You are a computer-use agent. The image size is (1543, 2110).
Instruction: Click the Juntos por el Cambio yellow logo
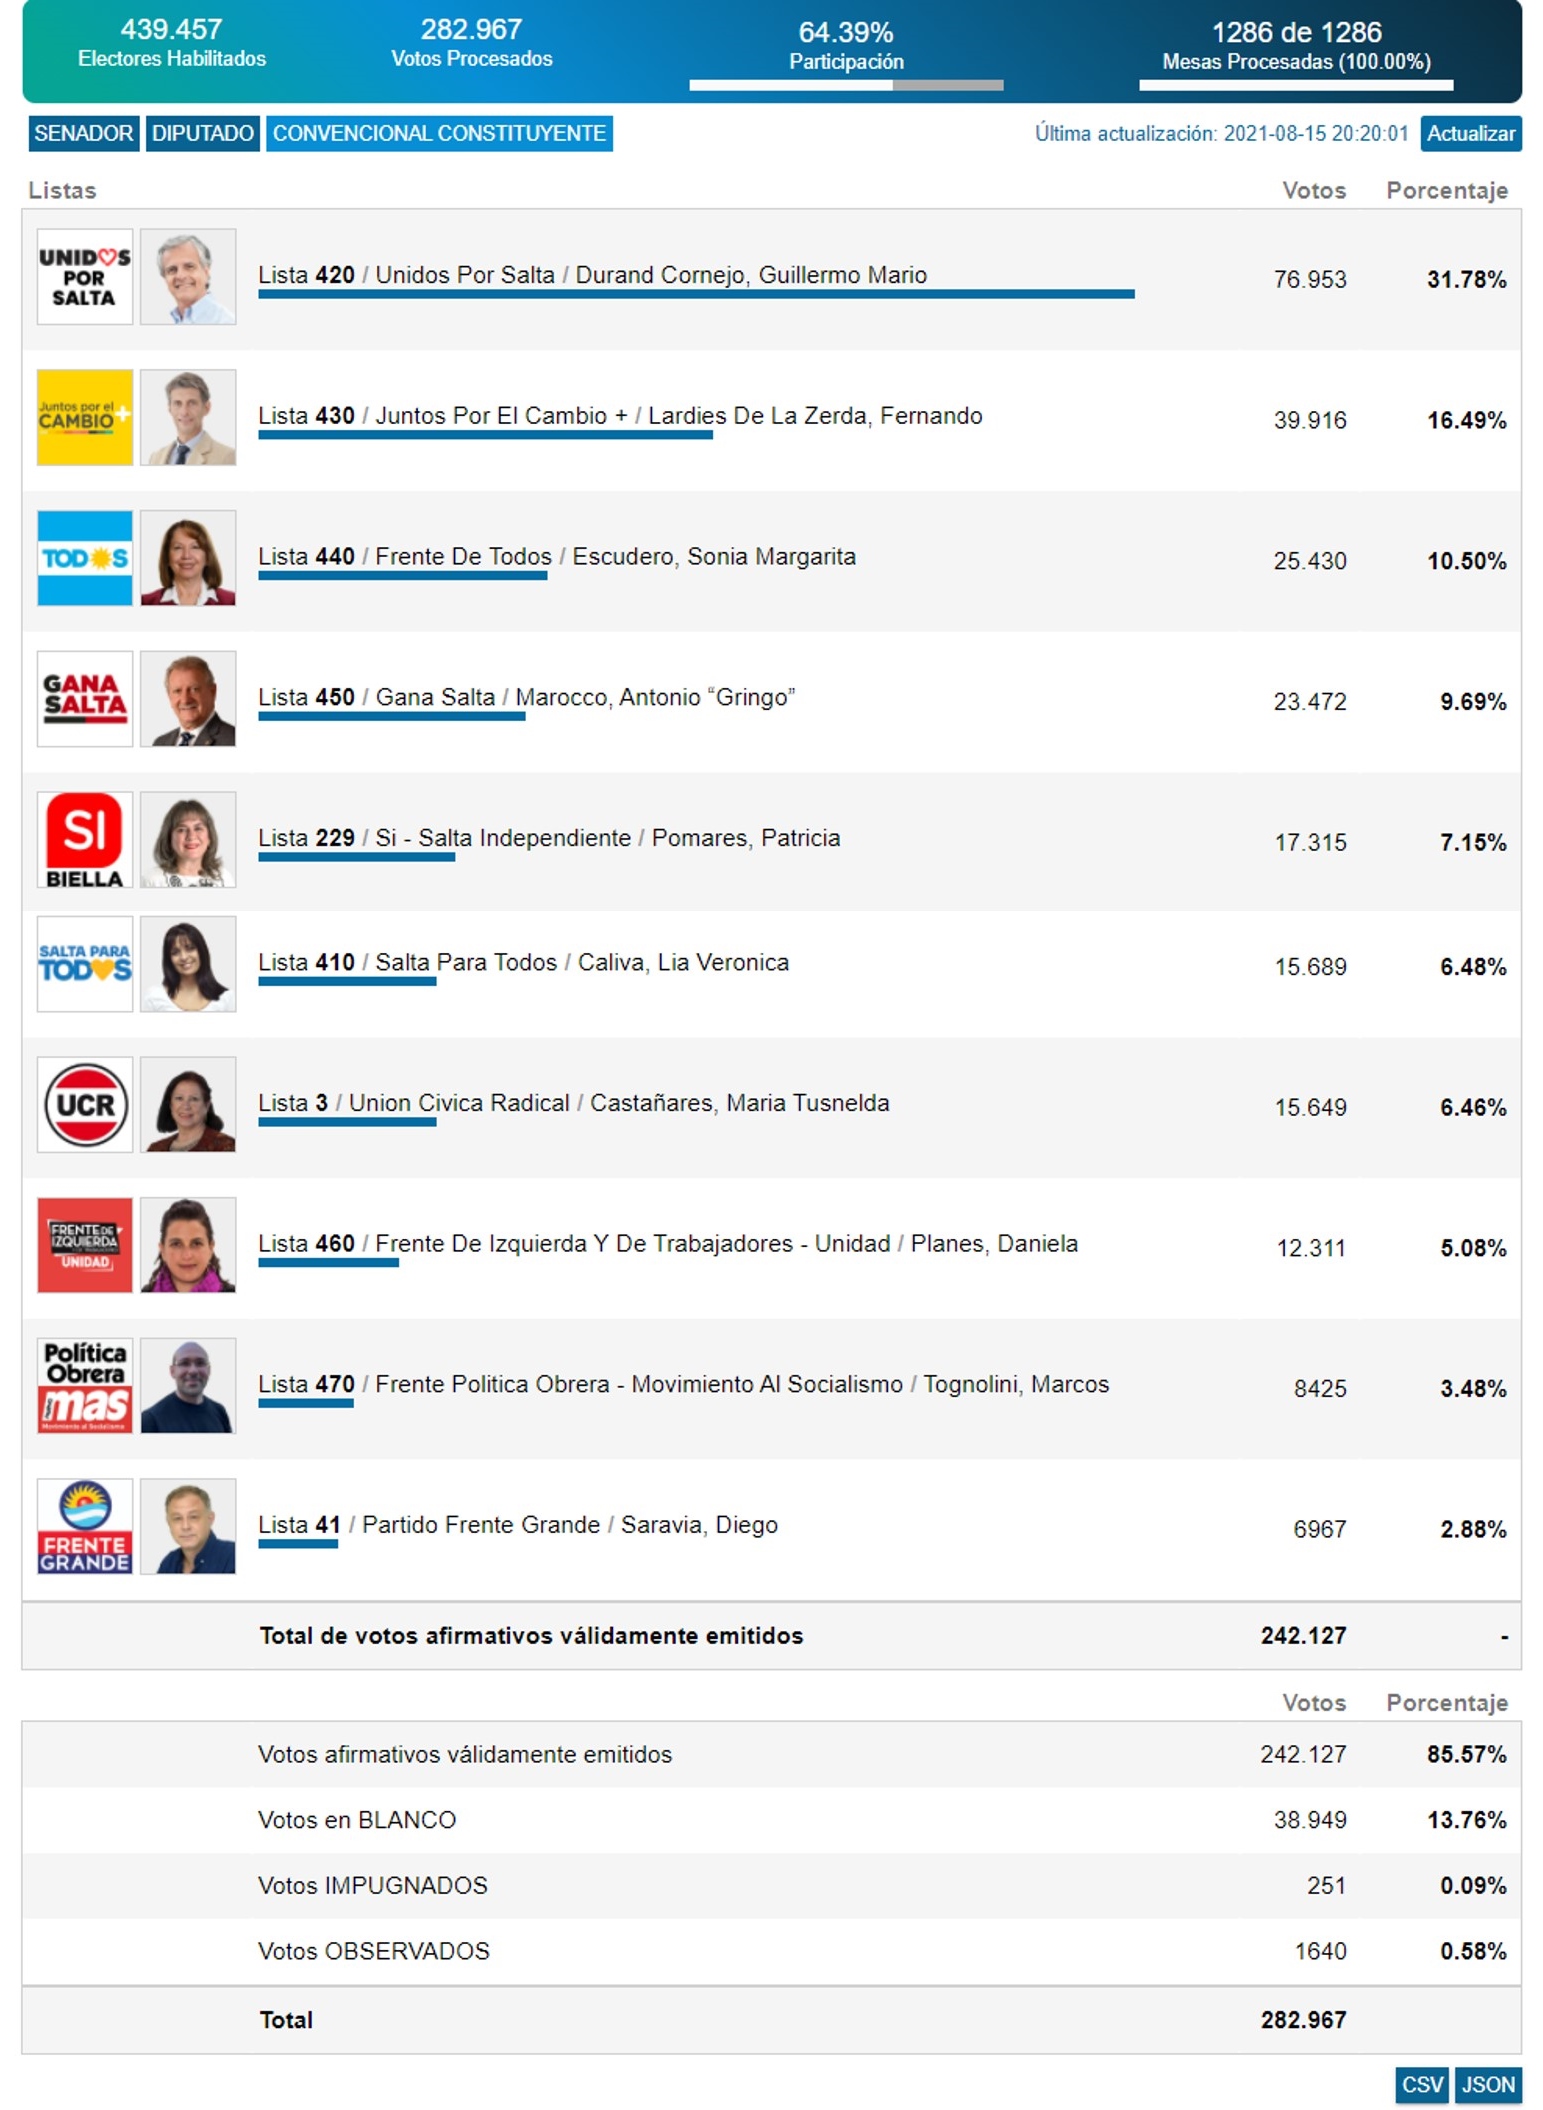pyautogui.click(x=85, y=417)
